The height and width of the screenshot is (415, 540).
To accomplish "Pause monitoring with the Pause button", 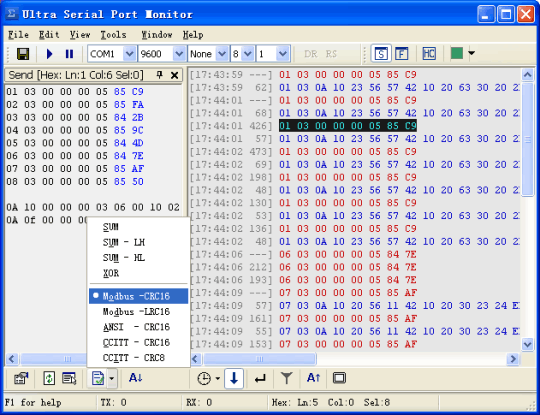I will 69,54.
